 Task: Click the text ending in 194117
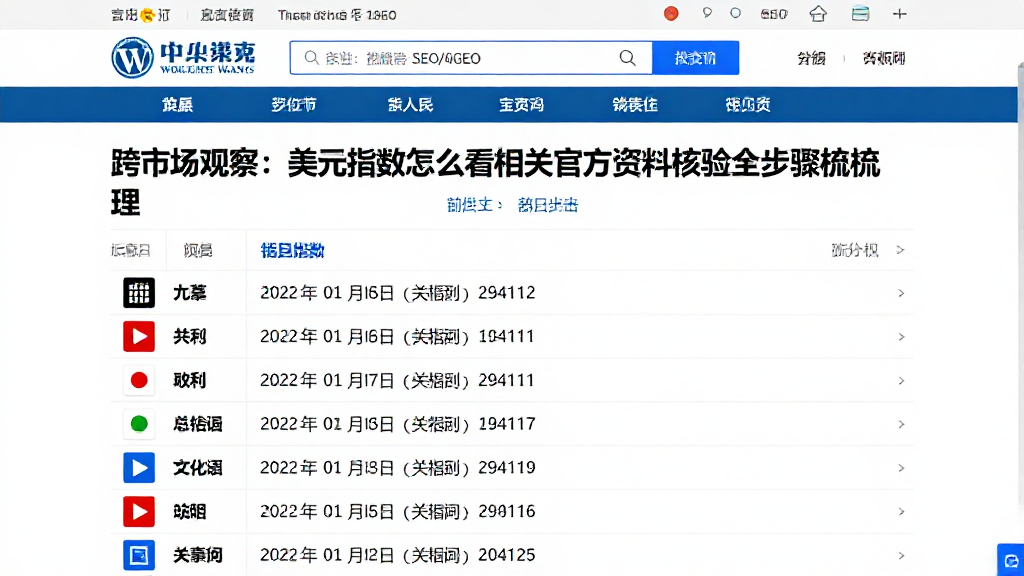coord(398,424)
